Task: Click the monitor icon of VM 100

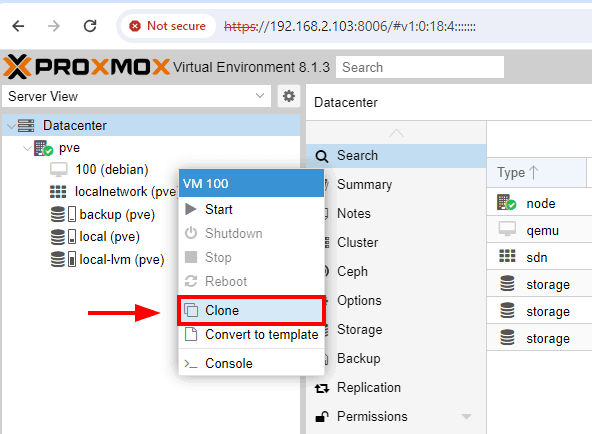Action: (59, 169)
